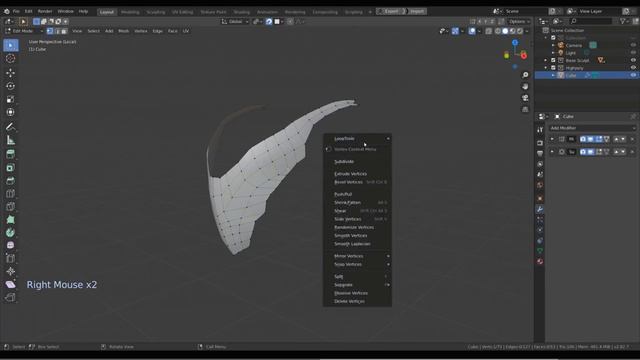
Task: Enable face select mode
Action: [64, 31]
